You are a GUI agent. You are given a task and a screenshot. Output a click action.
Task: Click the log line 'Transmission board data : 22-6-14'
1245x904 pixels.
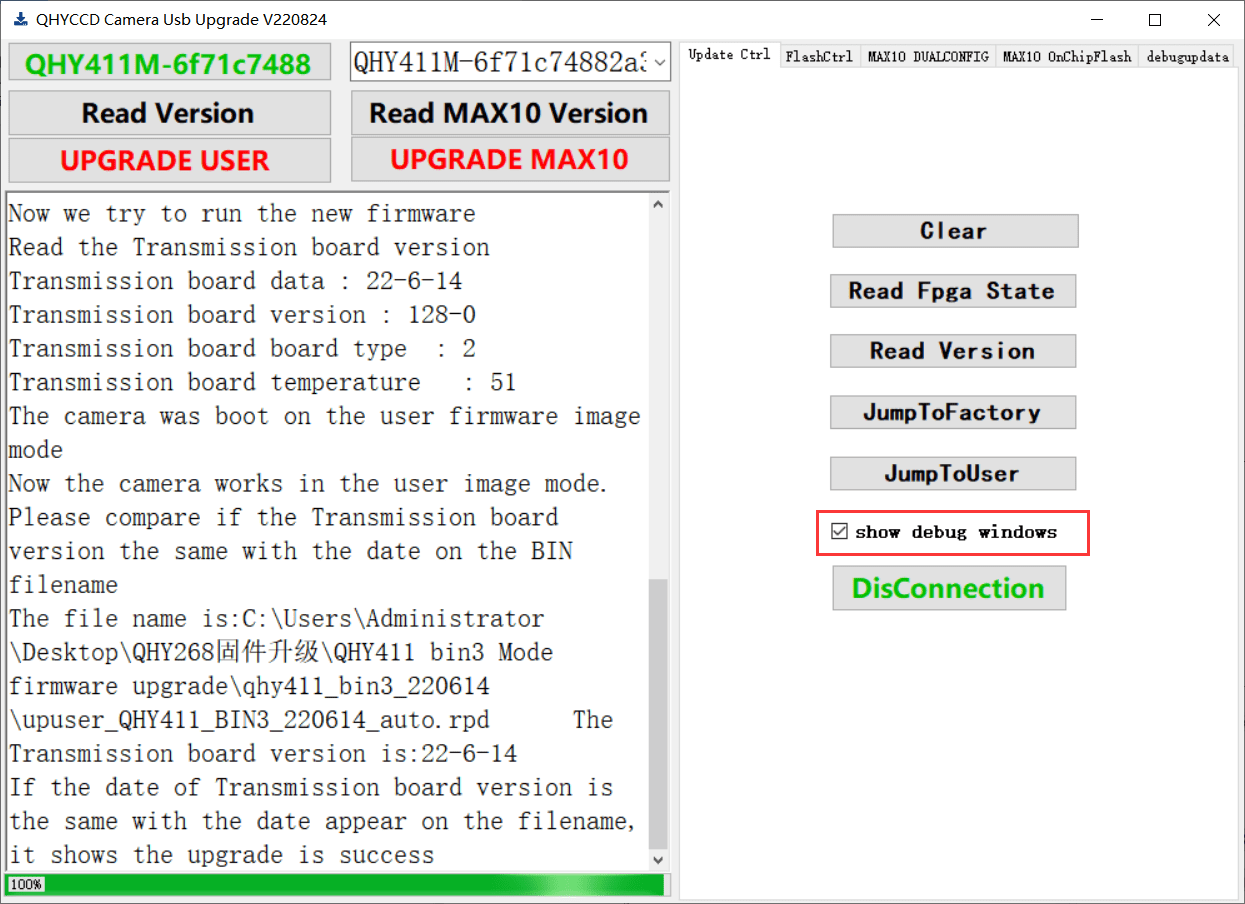point(236,281)
